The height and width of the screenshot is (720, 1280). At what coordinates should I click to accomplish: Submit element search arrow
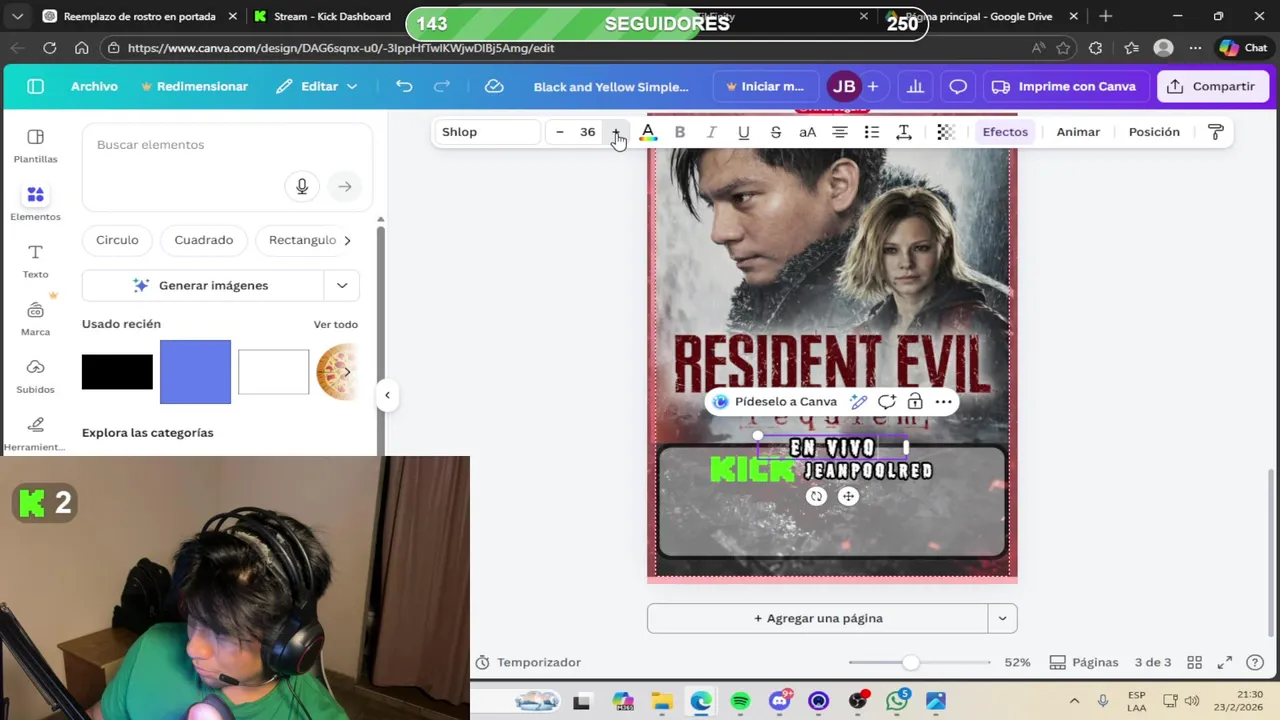345,186
